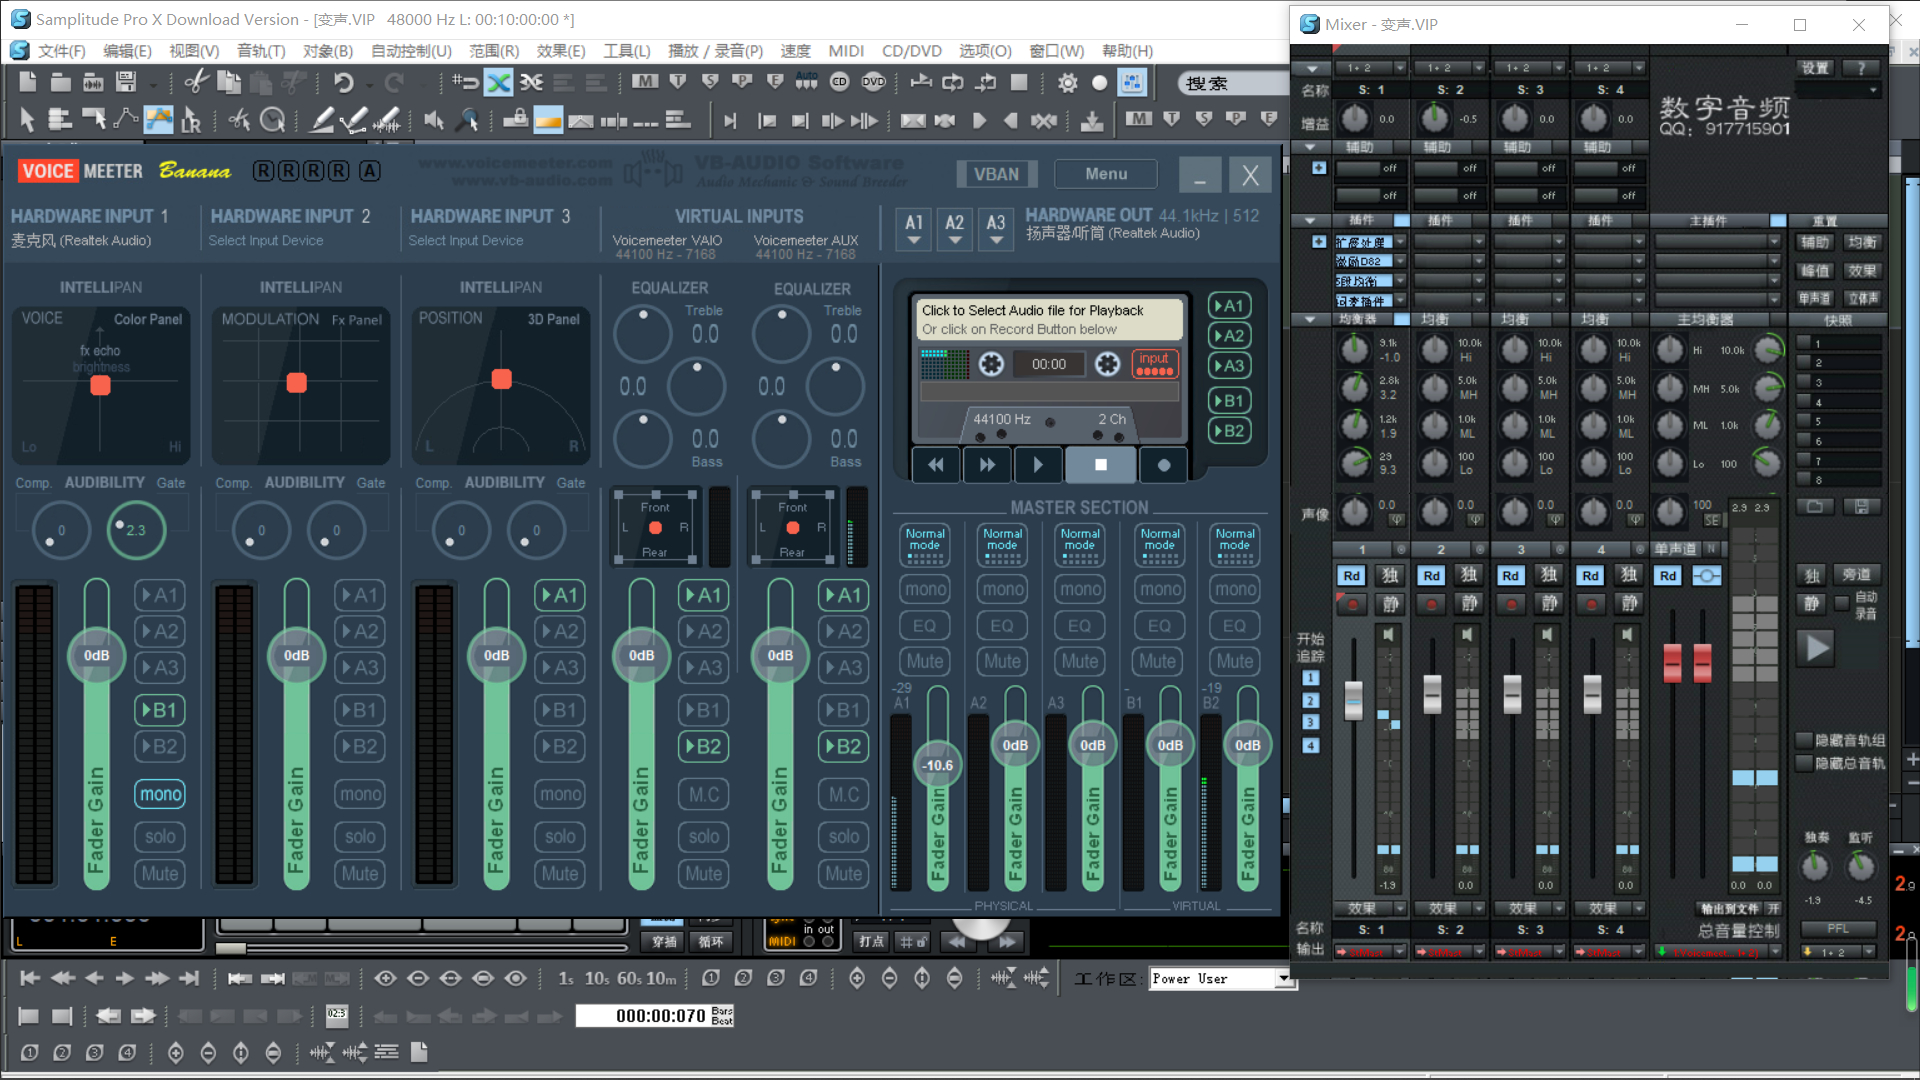Open the 效果(E) menu
This screenshot has width=1920, height=1080.
560,51
